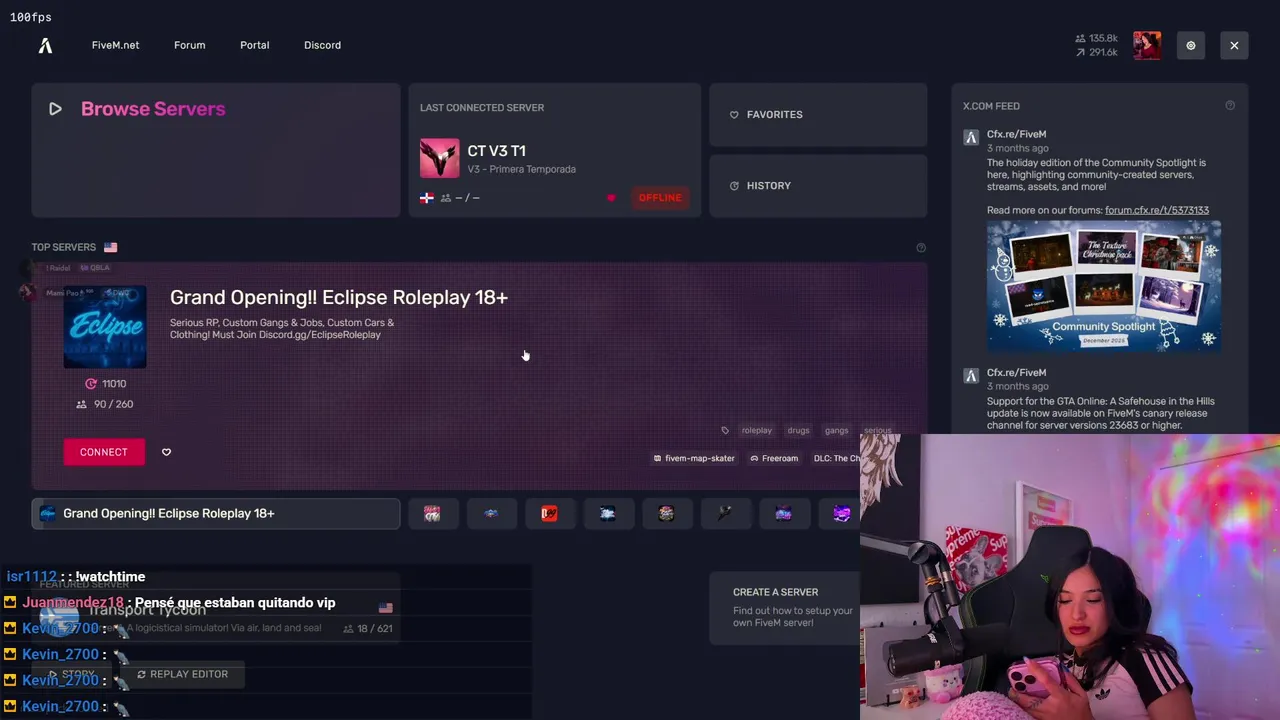
Task: Favorite Eclipse Roleplay with heart icon
Action: point(166,452)
